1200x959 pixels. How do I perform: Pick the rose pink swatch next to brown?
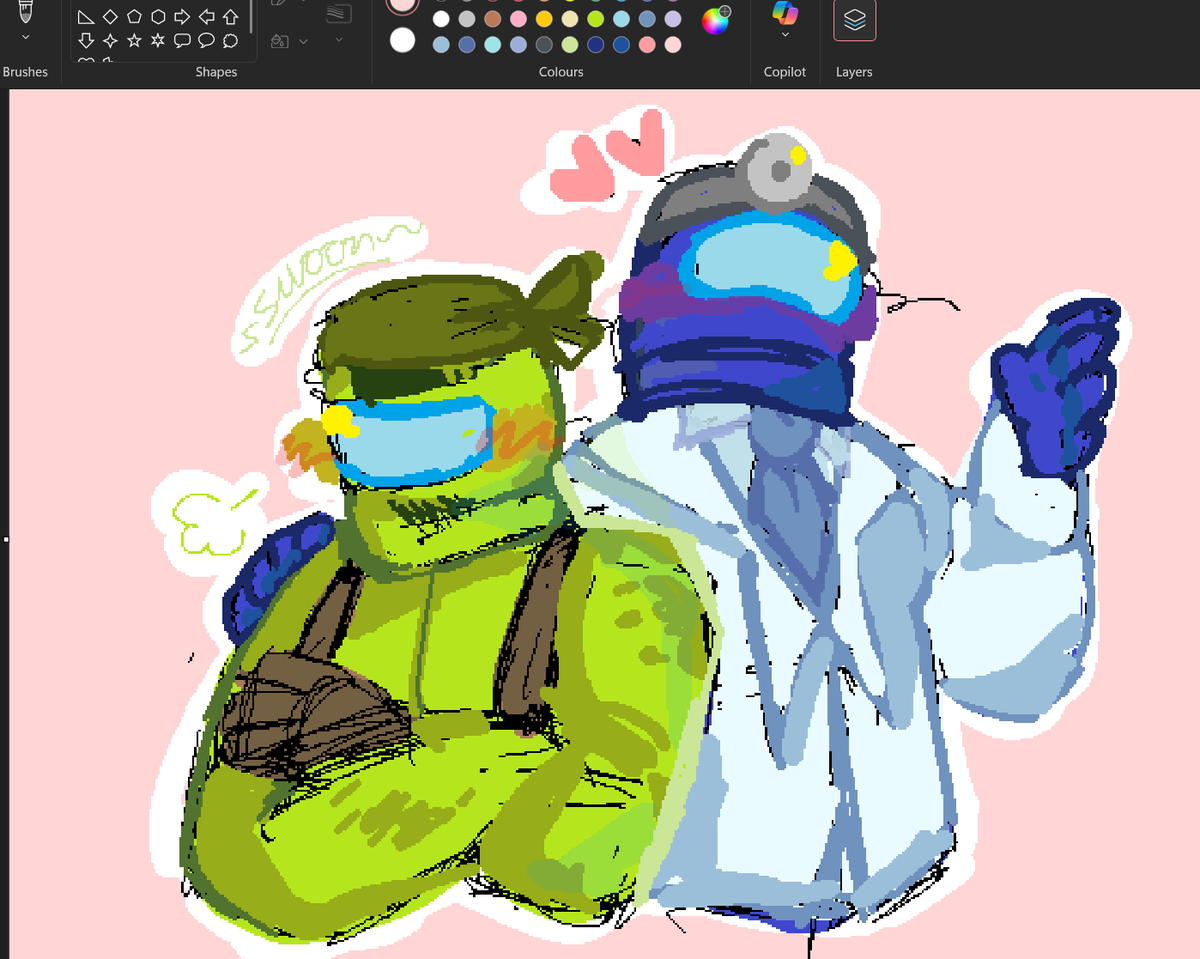click(x=518, y=19)
